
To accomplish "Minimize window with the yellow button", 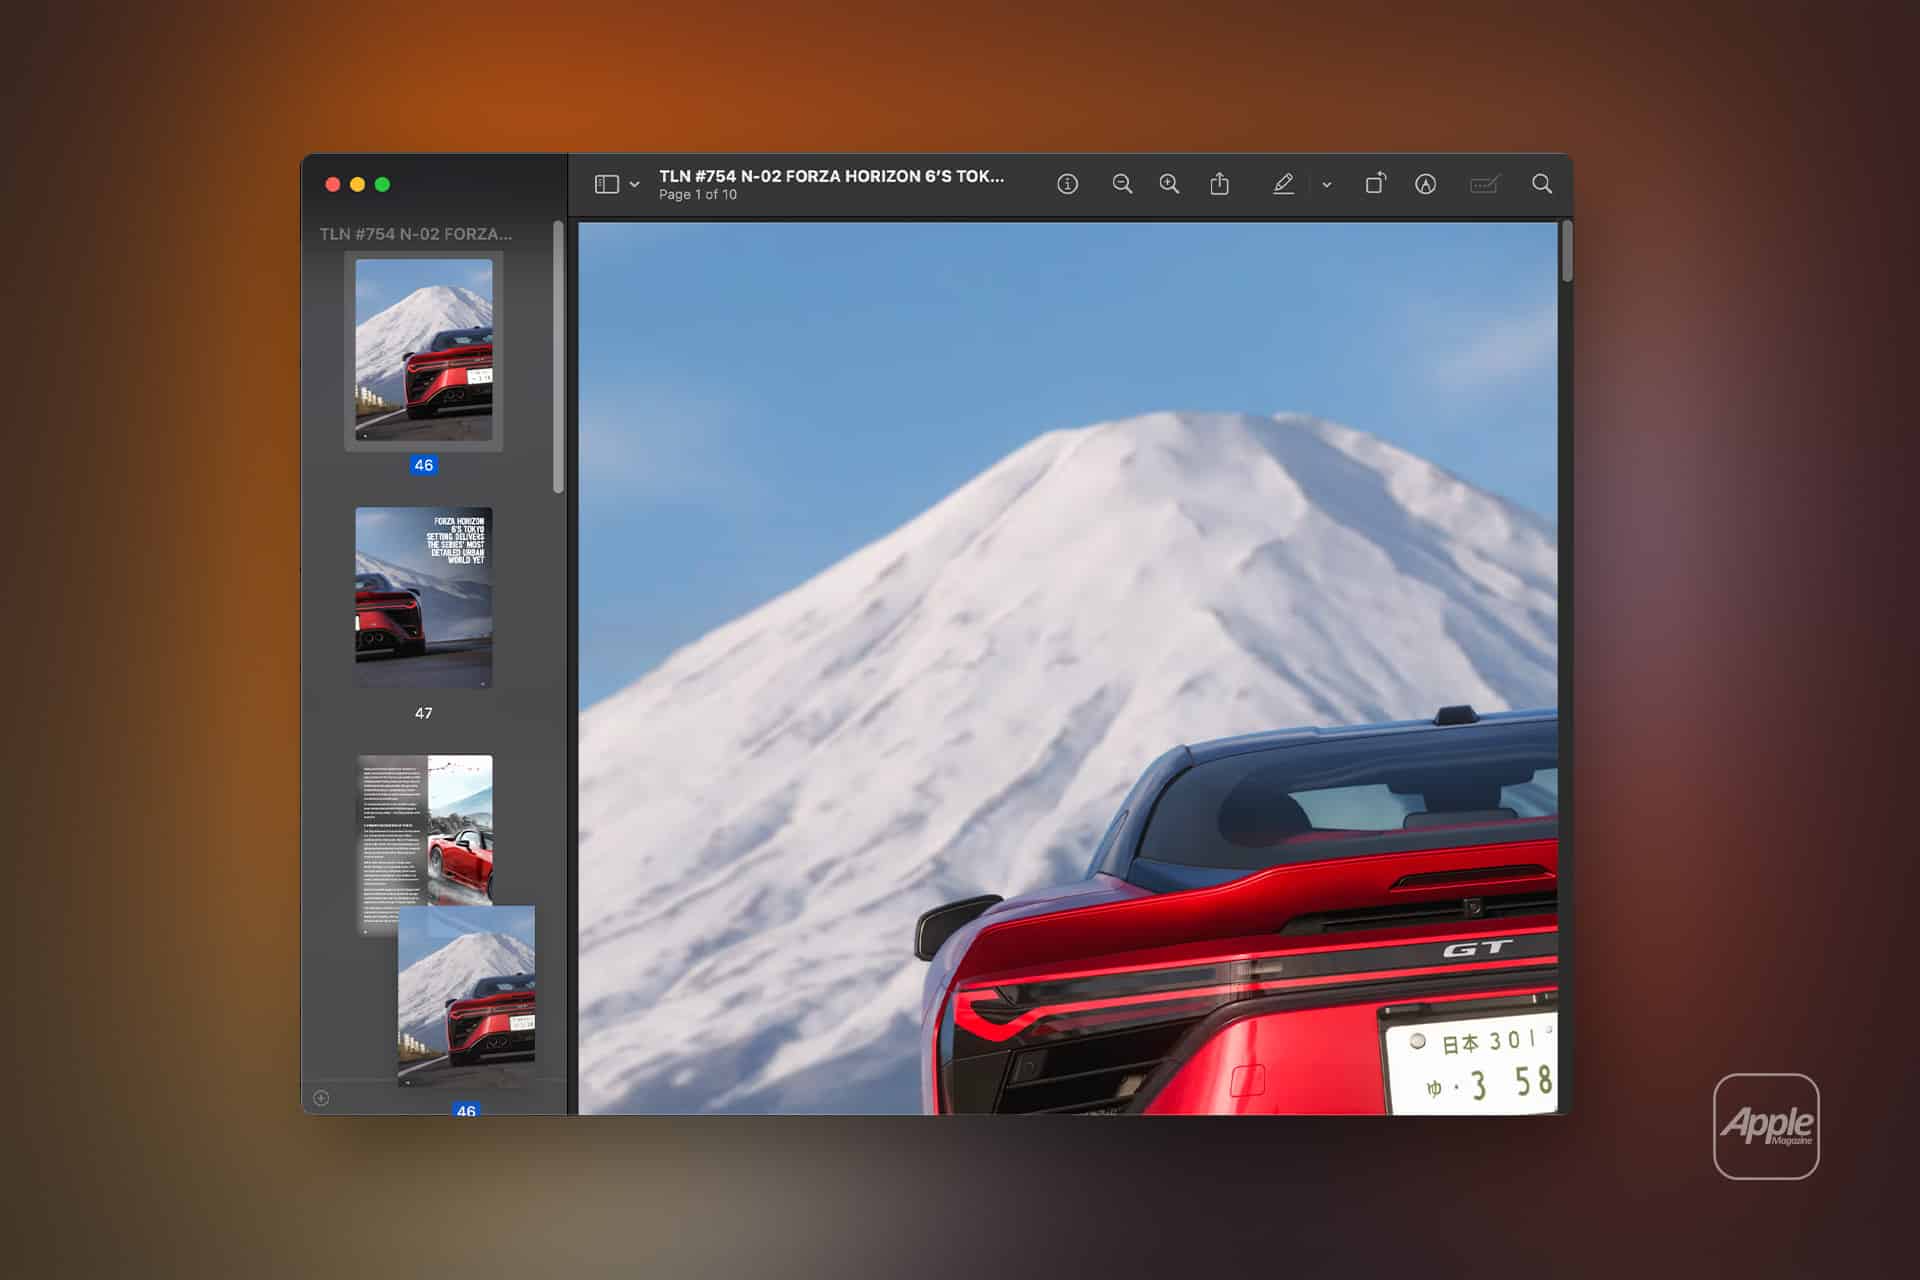I will pos(358,184).
